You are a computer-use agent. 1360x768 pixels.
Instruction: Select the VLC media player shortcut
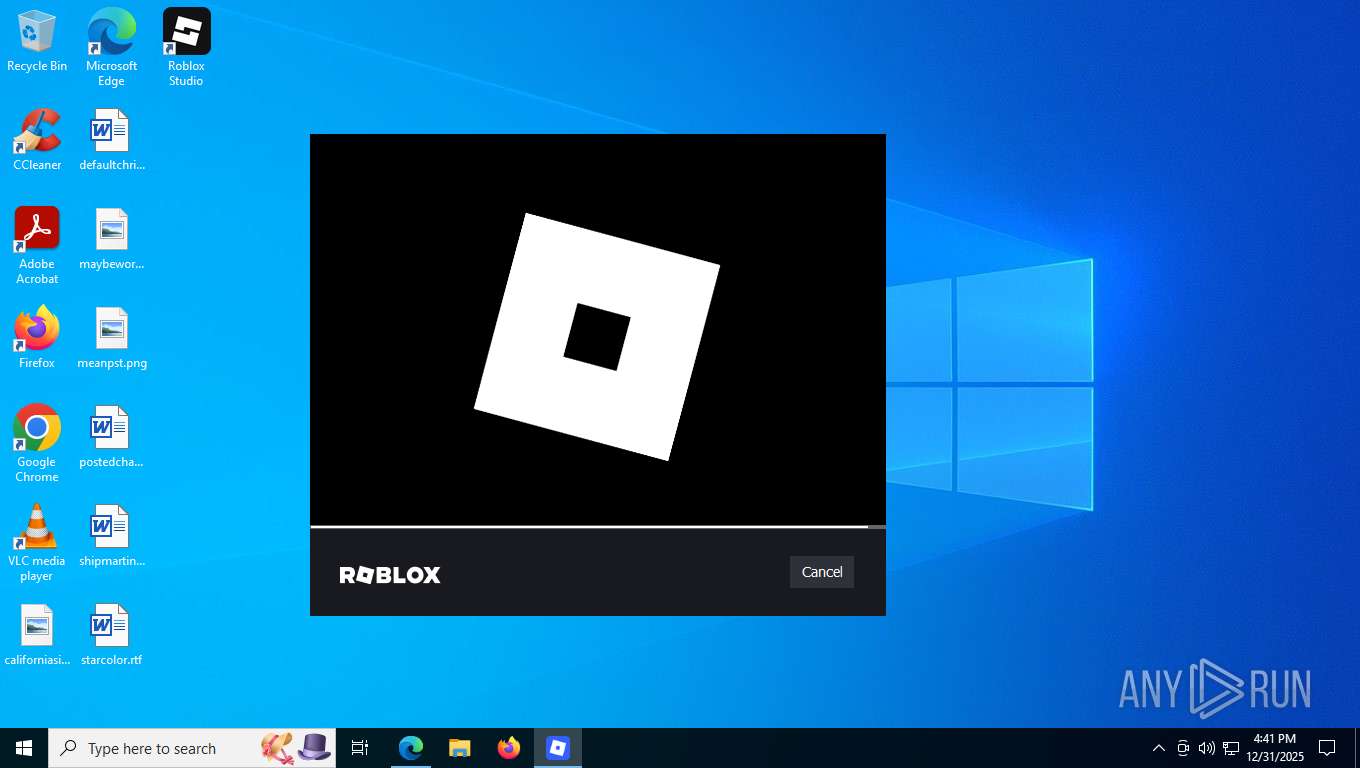[37, 543]
